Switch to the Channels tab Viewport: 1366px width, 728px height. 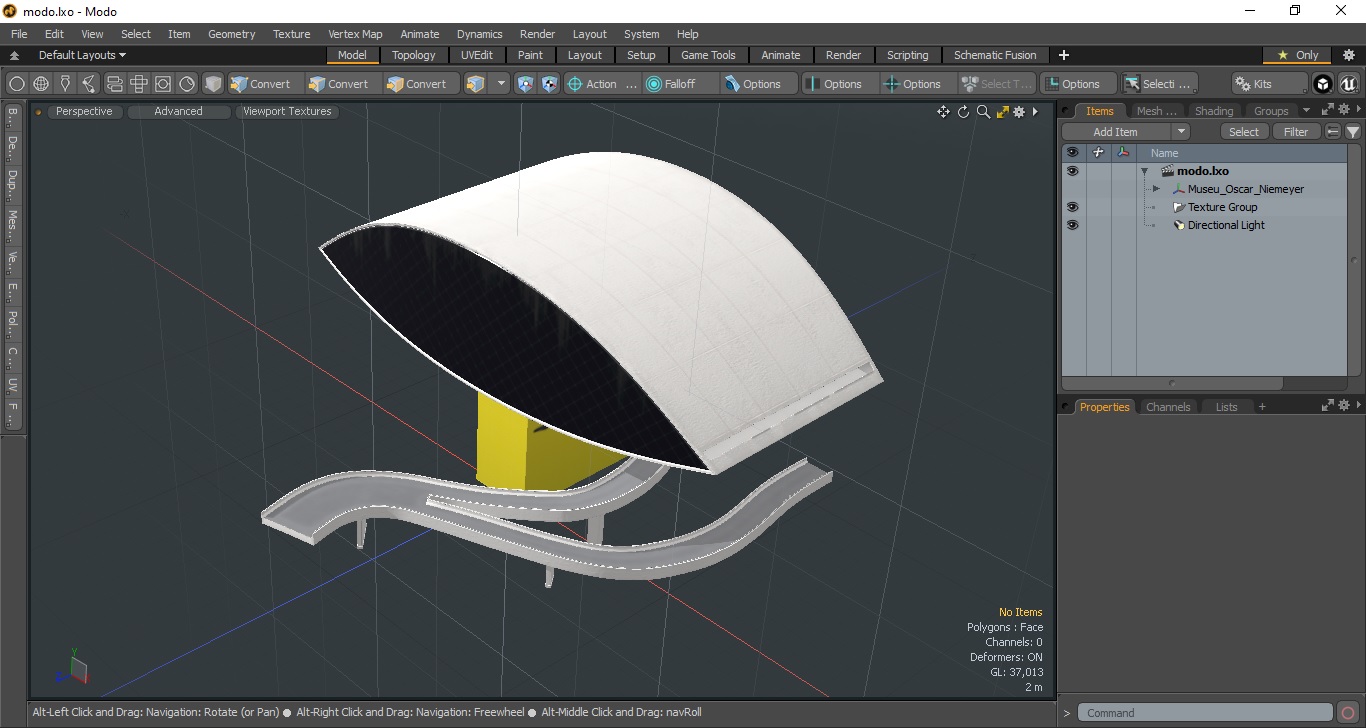tap(1168, 407)
